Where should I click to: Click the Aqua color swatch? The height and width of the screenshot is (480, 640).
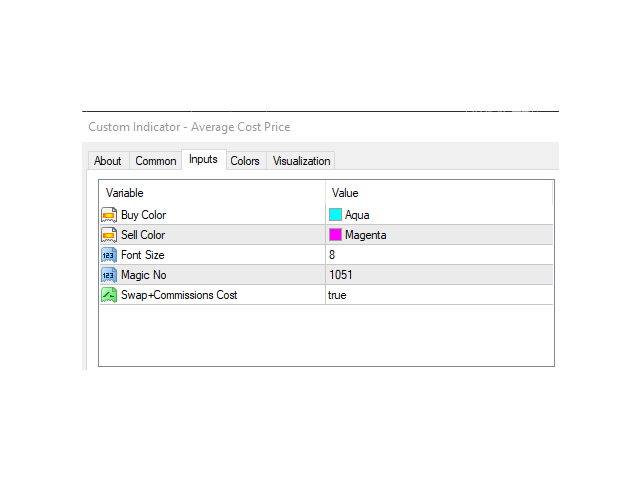point(335,214)
